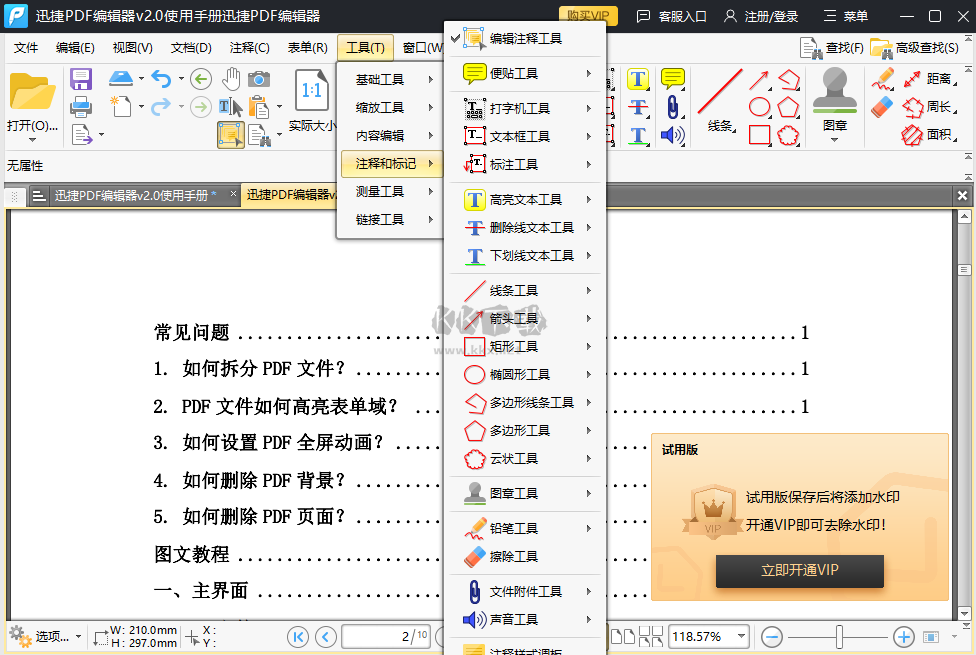This screenshot has height=655, width=976.
Task: Select the toolbar arrow shape tool
Action: 759,80
